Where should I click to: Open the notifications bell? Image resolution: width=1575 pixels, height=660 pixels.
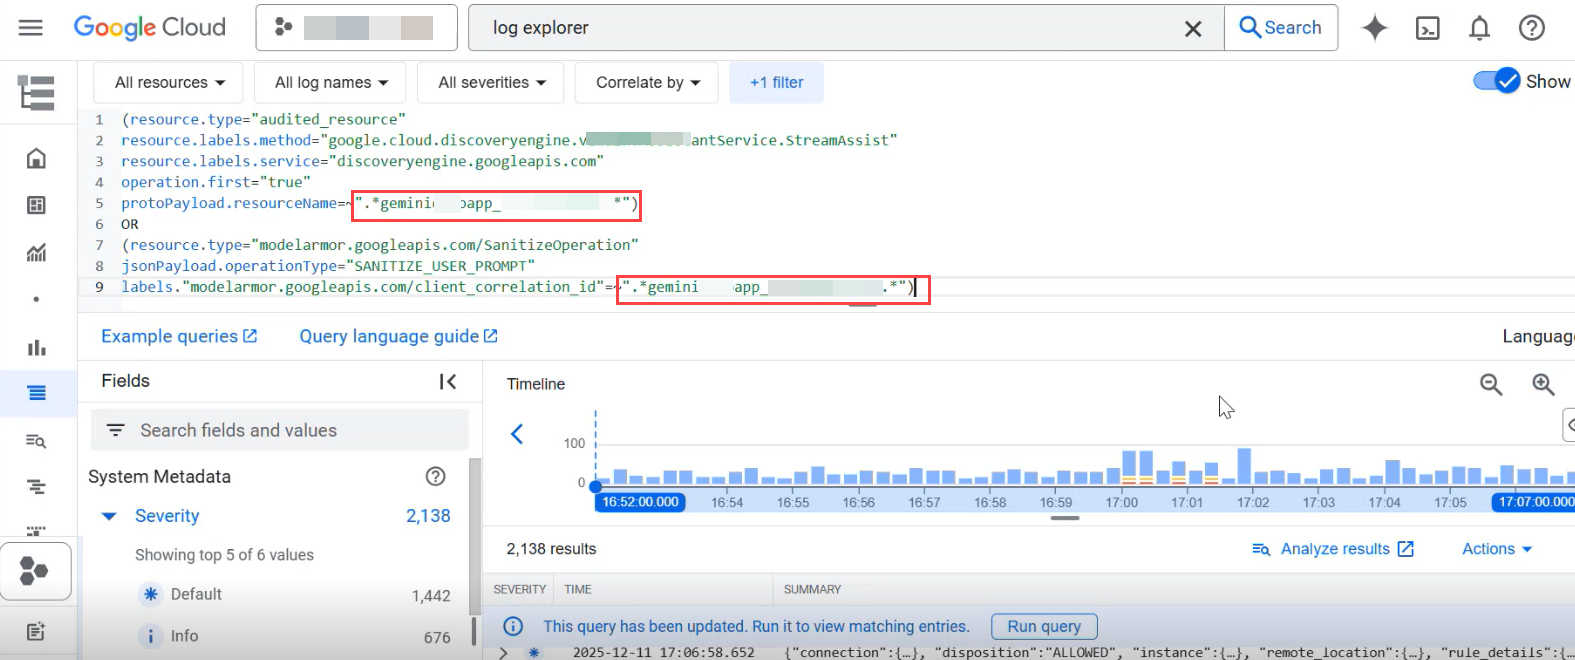click(1479, 28)
